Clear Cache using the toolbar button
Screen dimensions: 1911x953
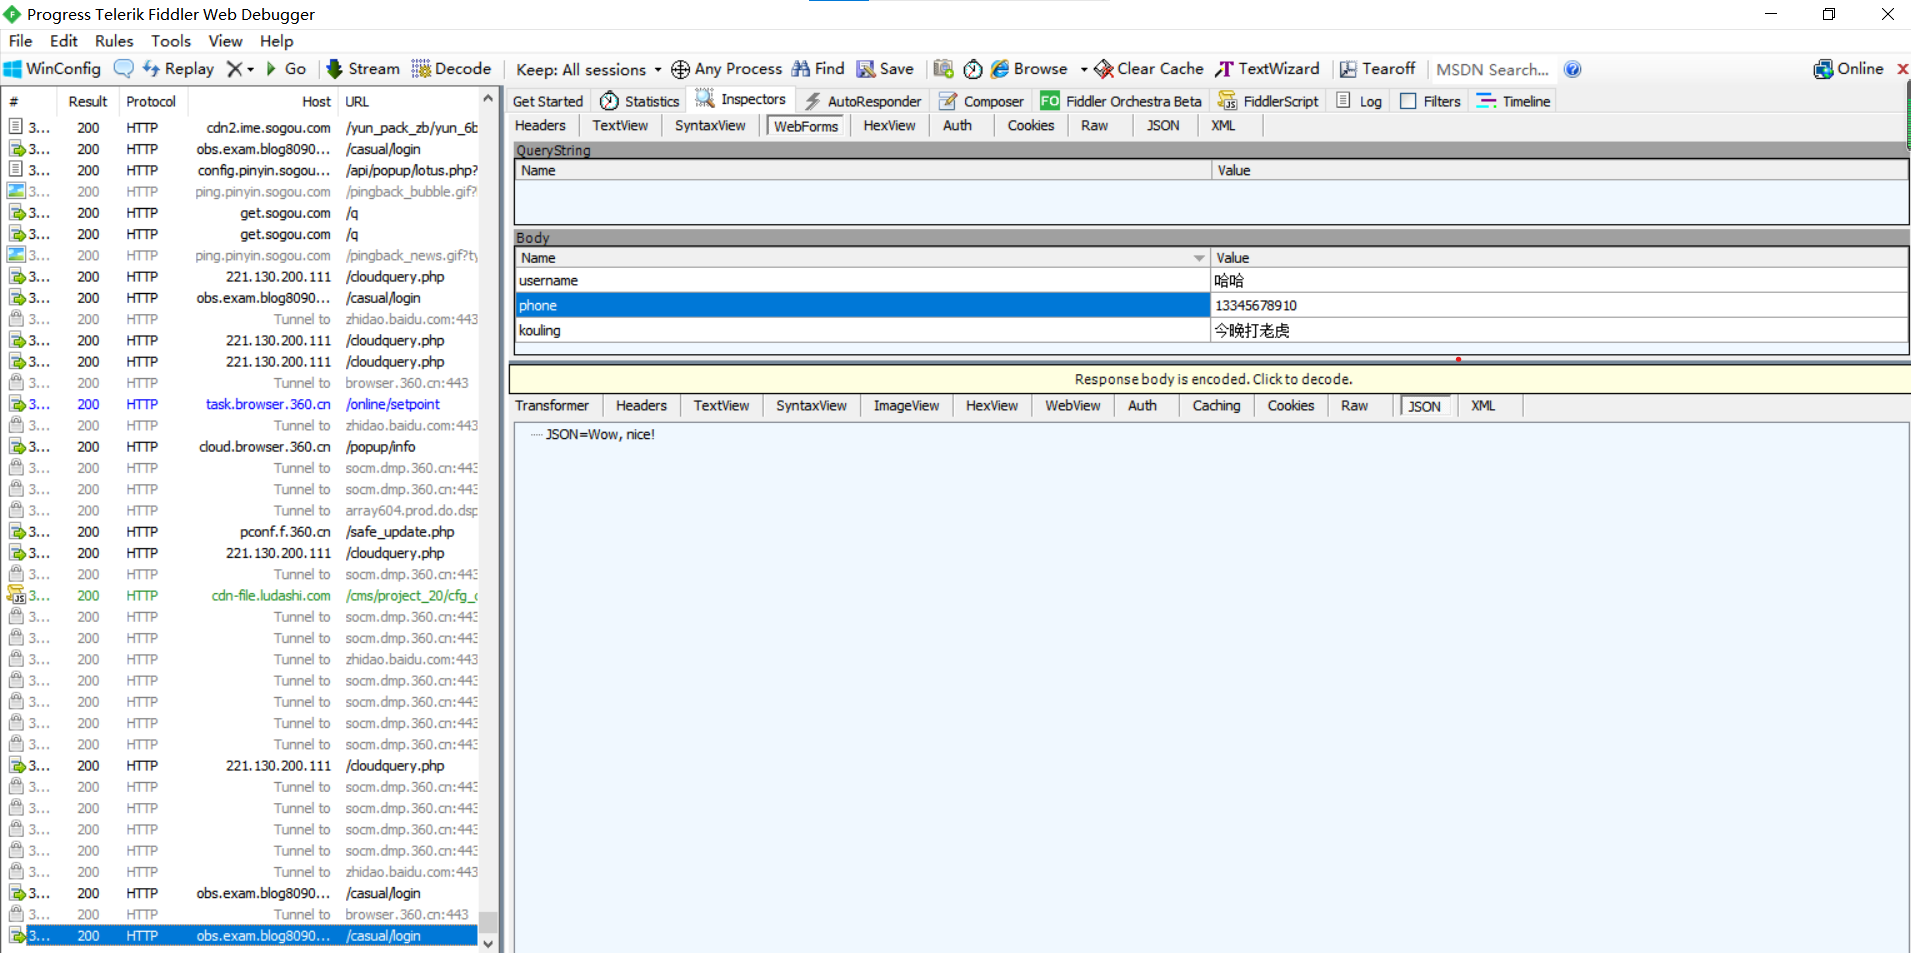[1149, 69]
